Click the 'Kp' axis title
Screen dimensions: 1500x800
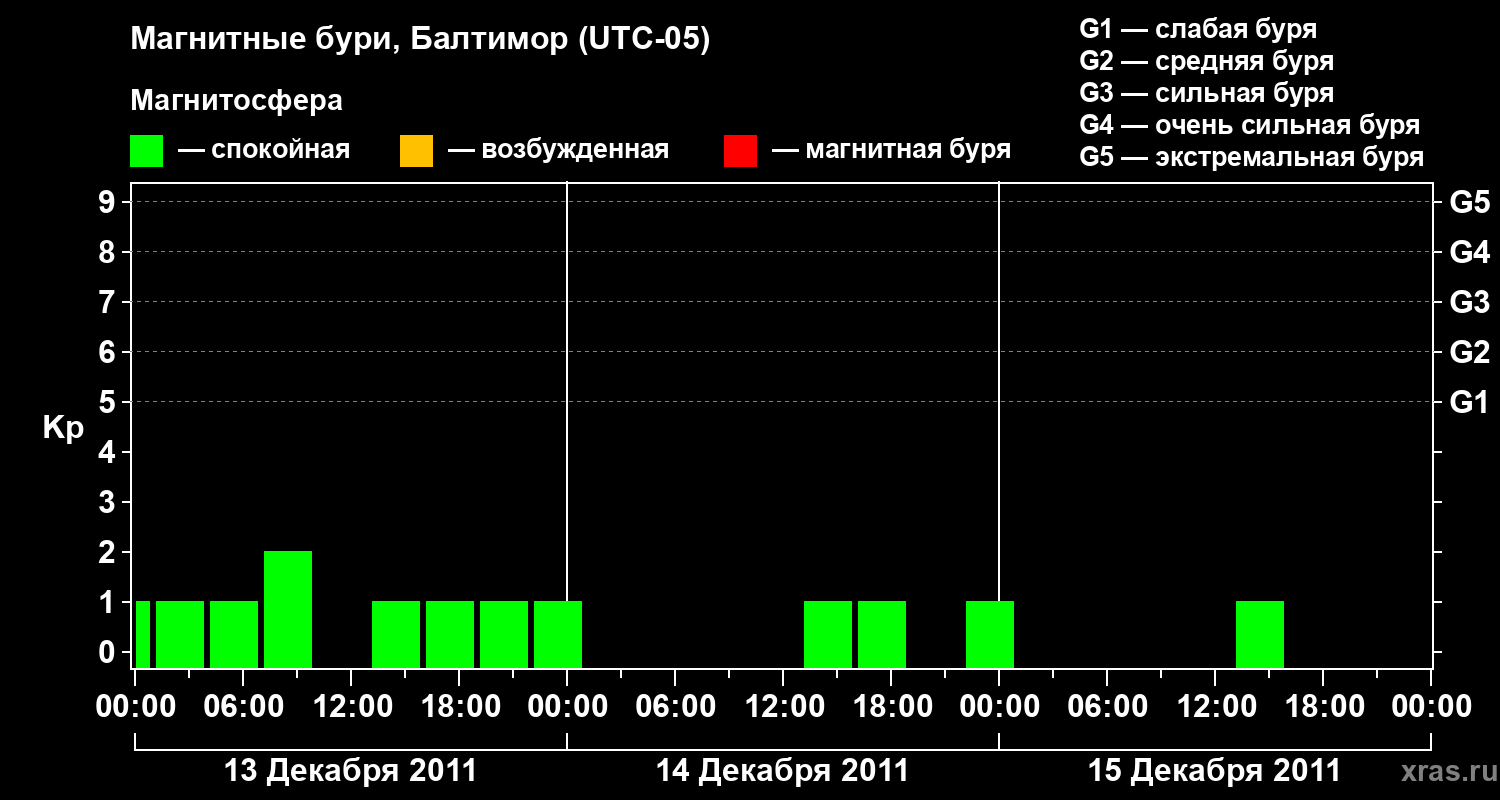(x=63, y=427)
